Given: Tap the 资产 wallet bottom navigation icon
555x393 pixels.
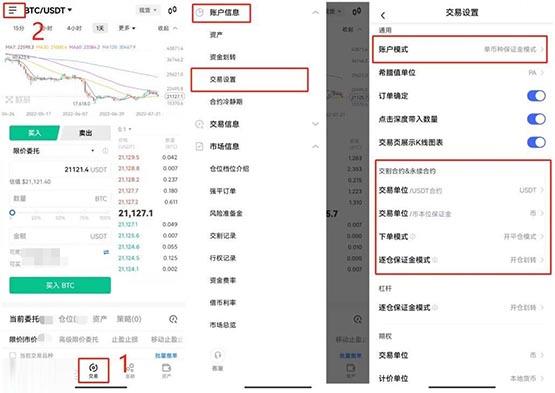Looking at the screenshot, I should (166, 370).
